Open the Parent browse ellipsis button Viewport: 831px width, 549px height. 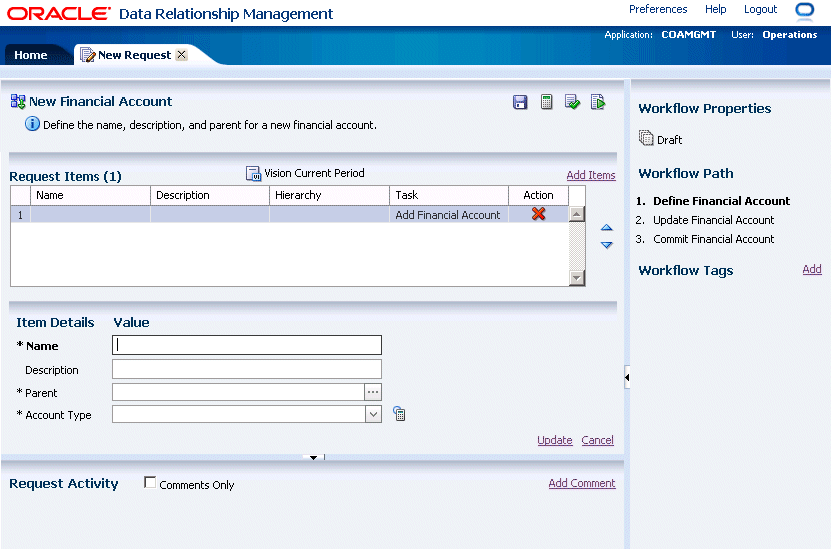(373, 392)
